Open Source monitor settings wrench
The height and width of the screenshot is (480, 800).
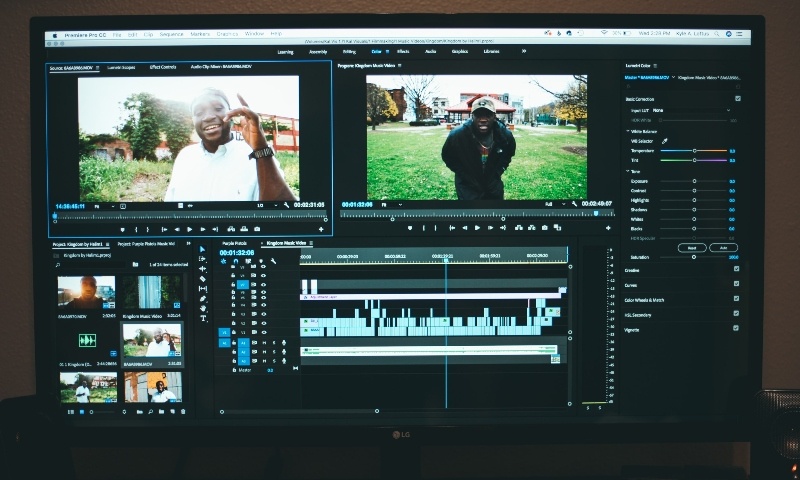[286, 205]
